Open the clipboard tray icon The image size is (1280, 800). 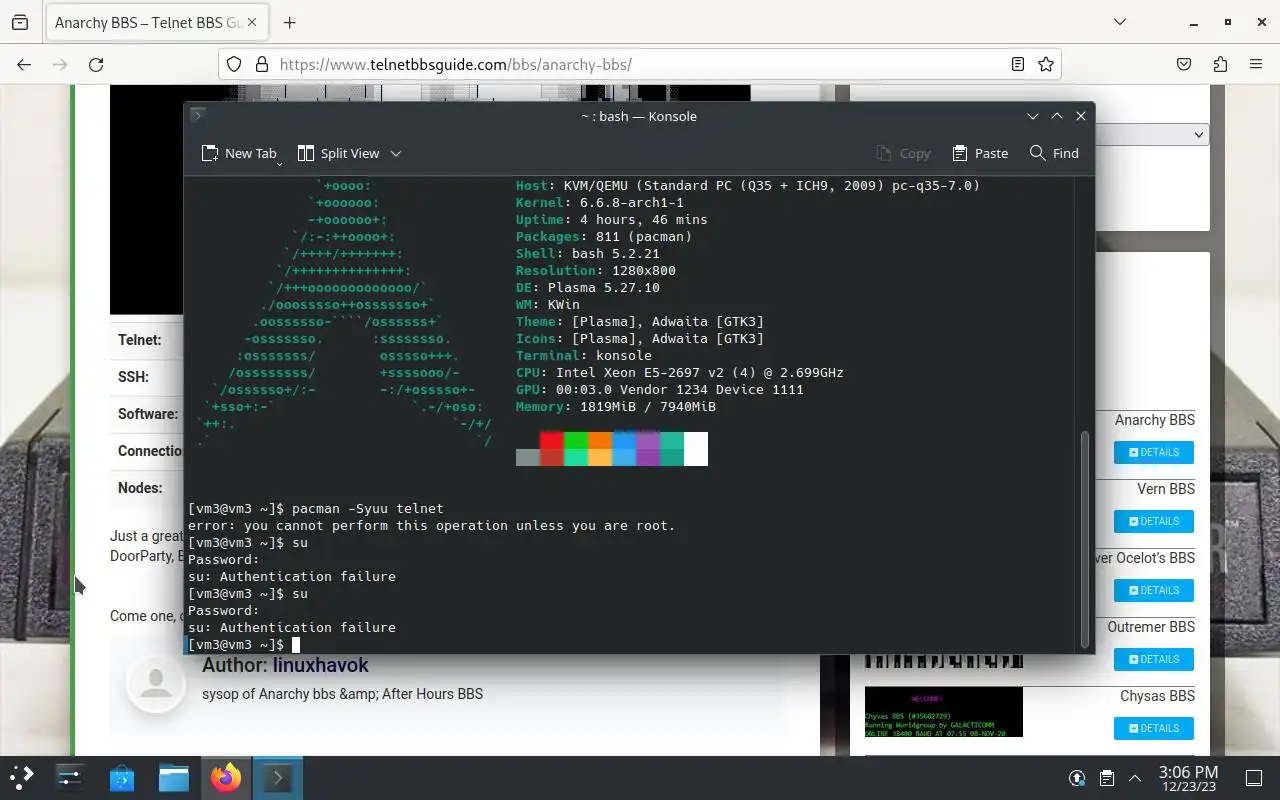click(x=1107, y=778)
